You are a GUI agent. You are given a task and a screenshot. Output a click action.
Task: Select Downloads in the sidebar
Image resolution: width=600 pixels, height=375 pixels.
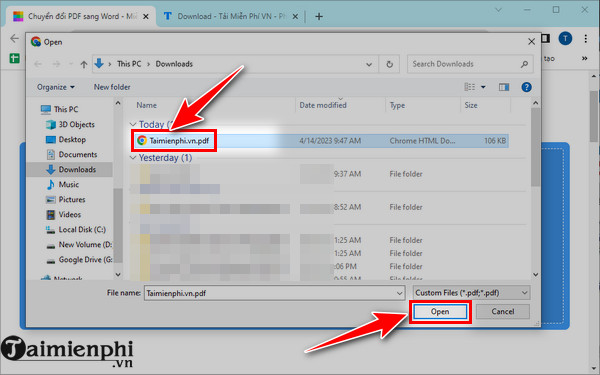click(77, 170)
